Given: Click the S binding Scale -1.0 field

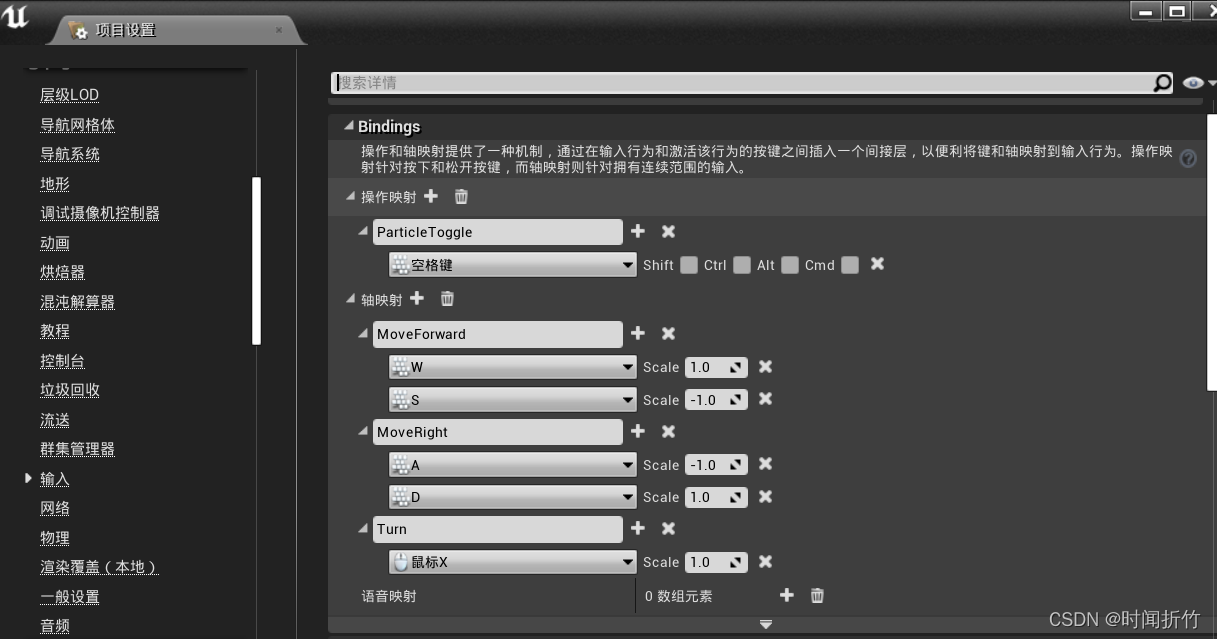Looking at the screenshot, I should point(716,400).
